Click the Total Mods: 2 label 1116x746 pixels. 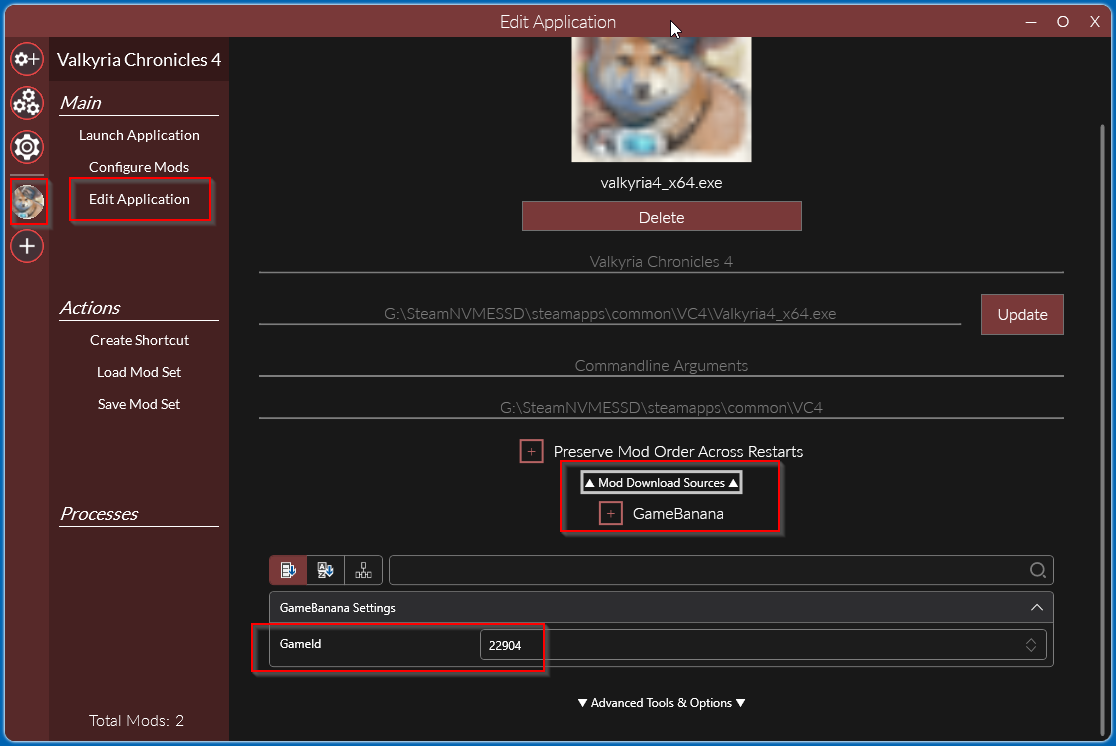pos(137,721)
